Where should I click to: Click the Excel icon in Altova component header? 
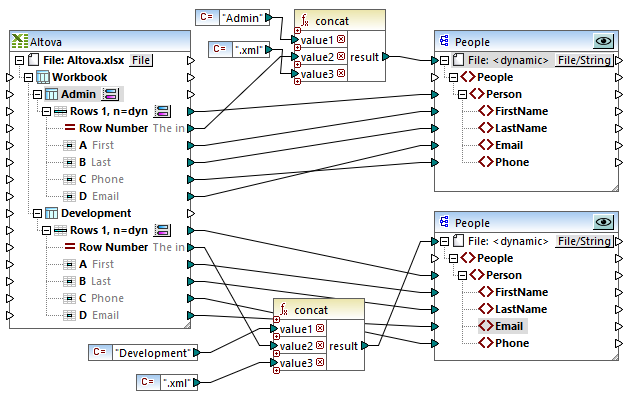tap(20, 41)
